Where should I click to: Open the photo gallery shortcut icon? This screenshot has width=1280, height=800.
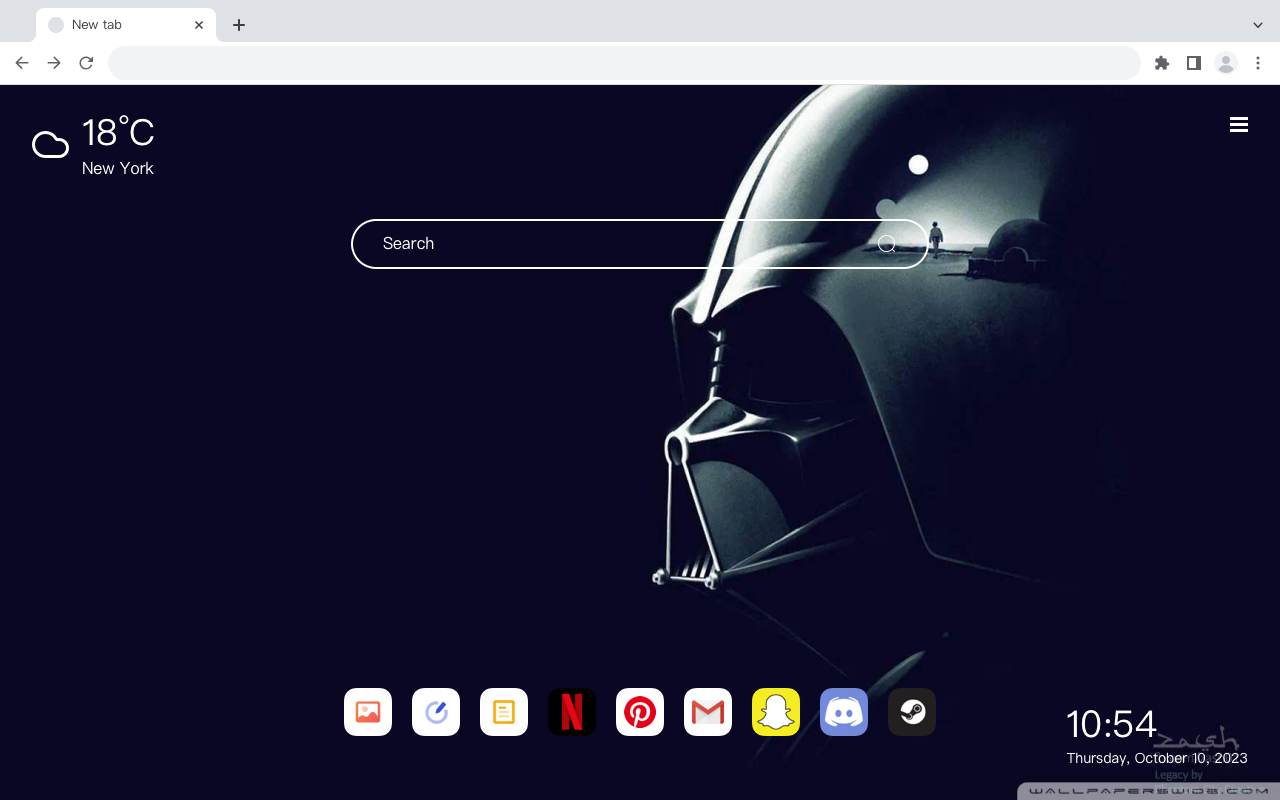click(x=368, y=712)
